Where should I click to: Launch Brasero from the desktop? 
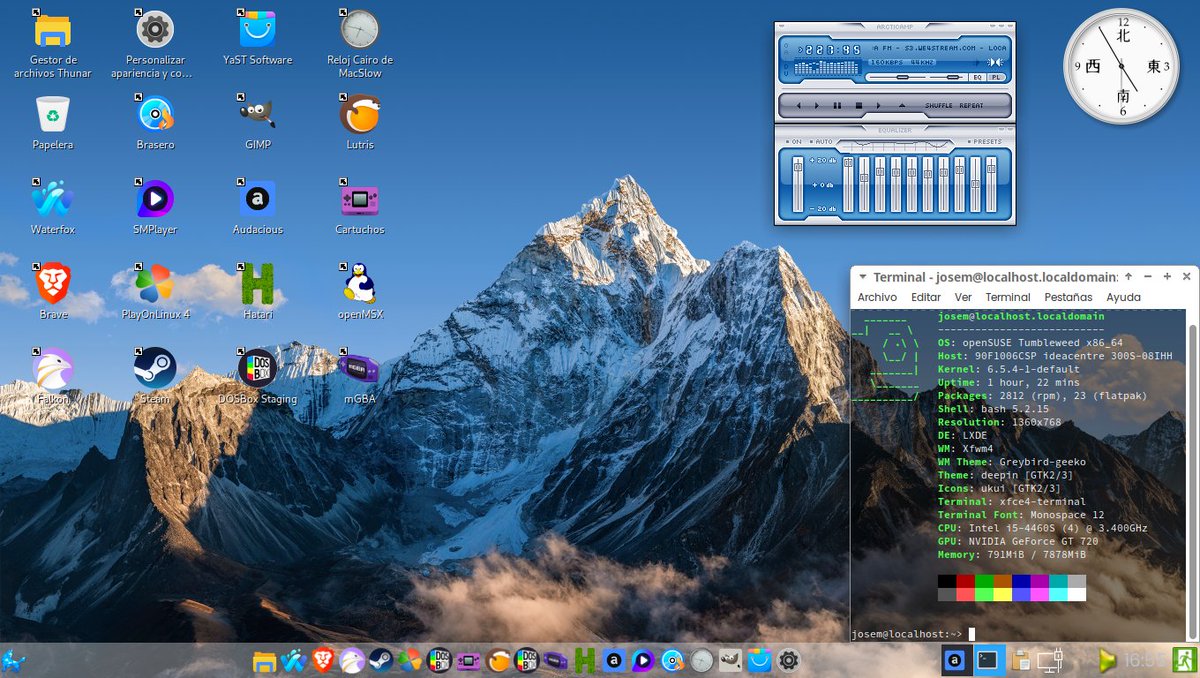coord(155,122)
